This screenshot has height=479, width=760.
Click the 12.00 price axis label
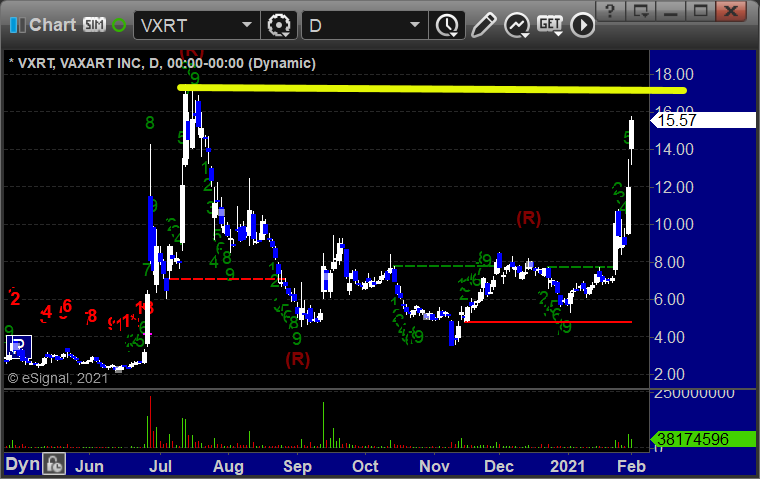pos(674,187)
